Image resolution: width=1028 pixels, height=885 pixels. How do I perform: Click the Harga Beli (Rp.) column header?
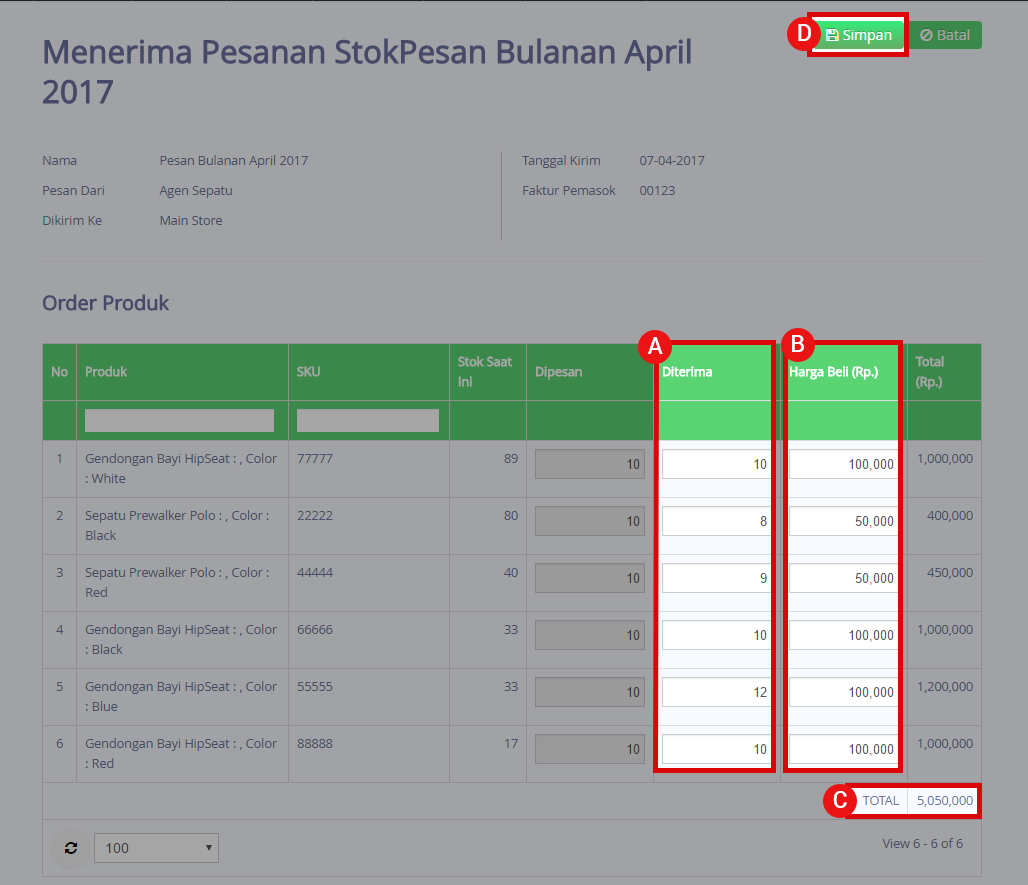(843, 372)
